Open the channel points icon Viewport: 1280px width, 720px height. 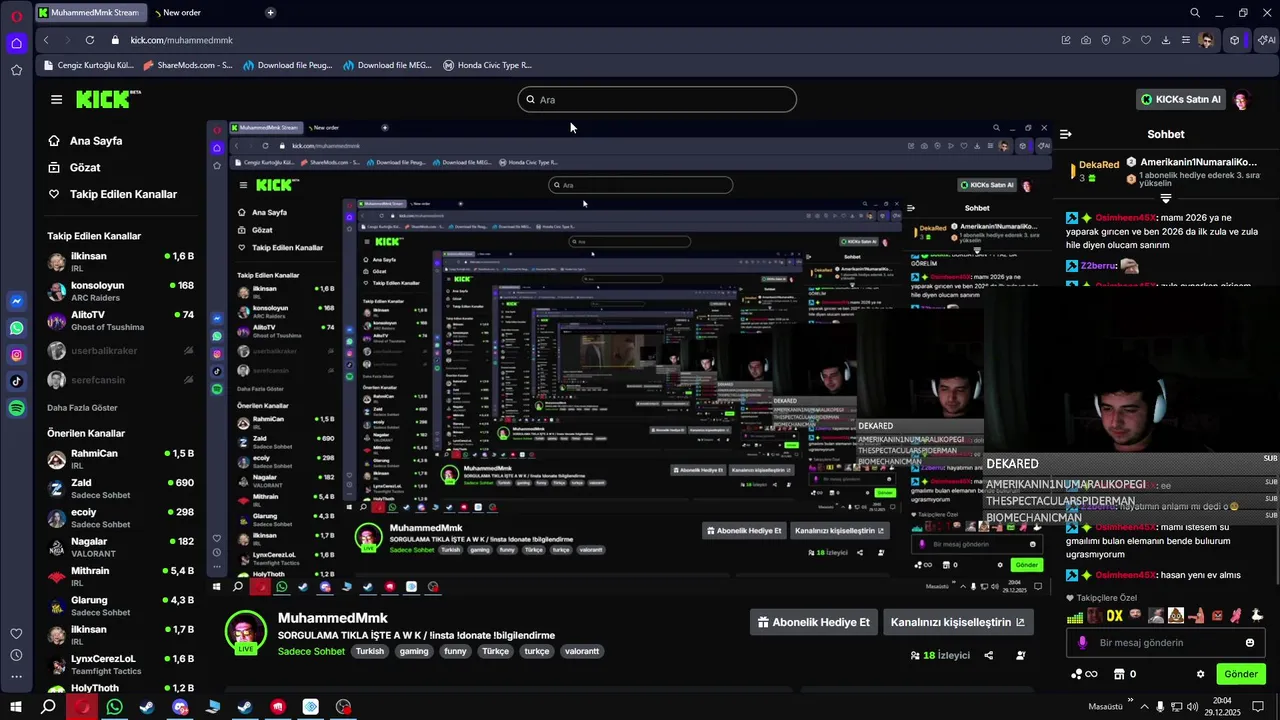pyautogui.click(x=1084, y=674)
